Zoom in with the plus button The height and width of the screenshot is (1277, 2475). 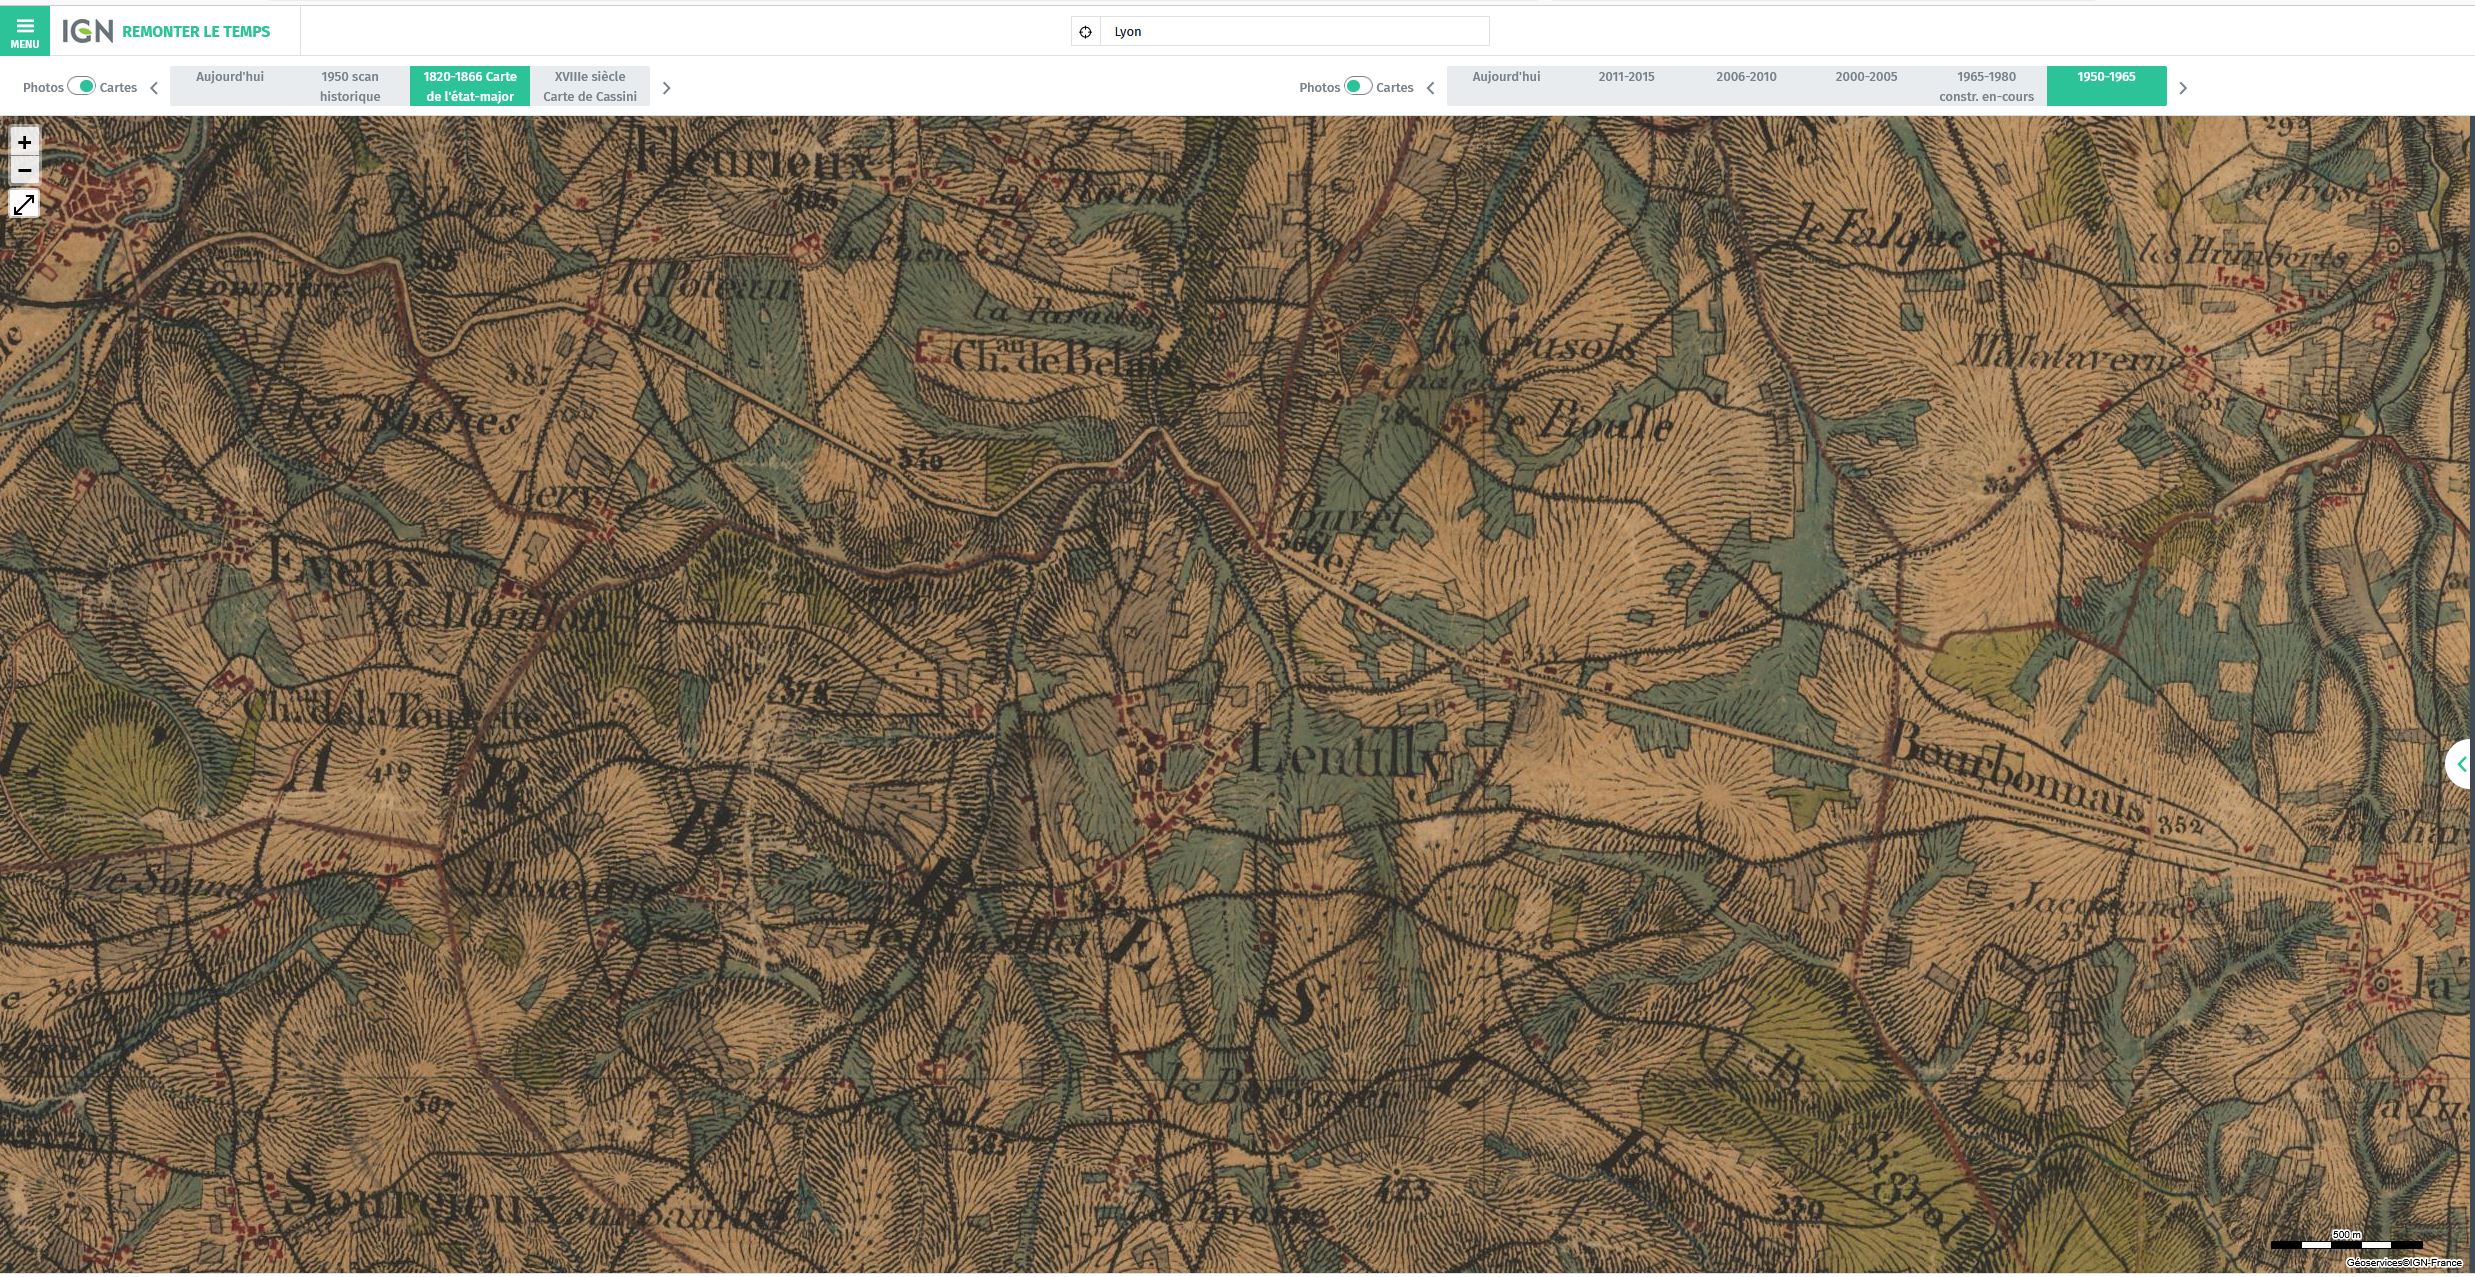tap(24, 142)
